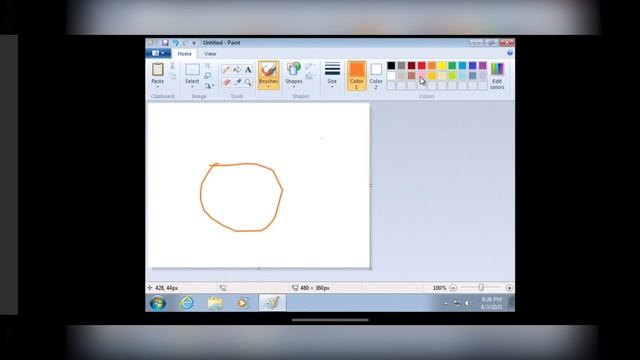
Task: Show hidden tray icons arrow
Action: coord(446,303)
